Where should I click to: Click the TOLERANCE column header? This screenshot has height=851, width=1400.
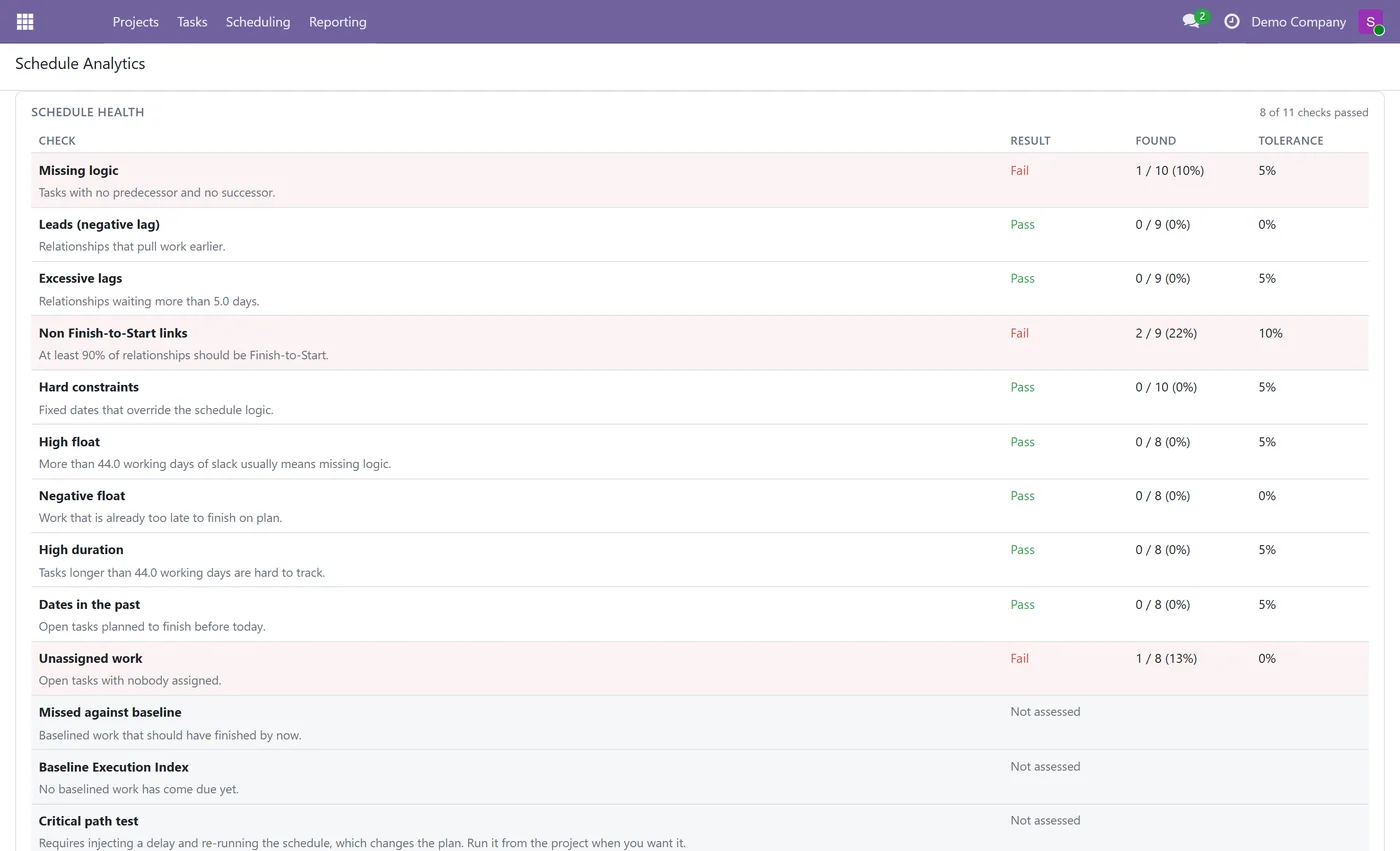click(x=1290, y=141)
